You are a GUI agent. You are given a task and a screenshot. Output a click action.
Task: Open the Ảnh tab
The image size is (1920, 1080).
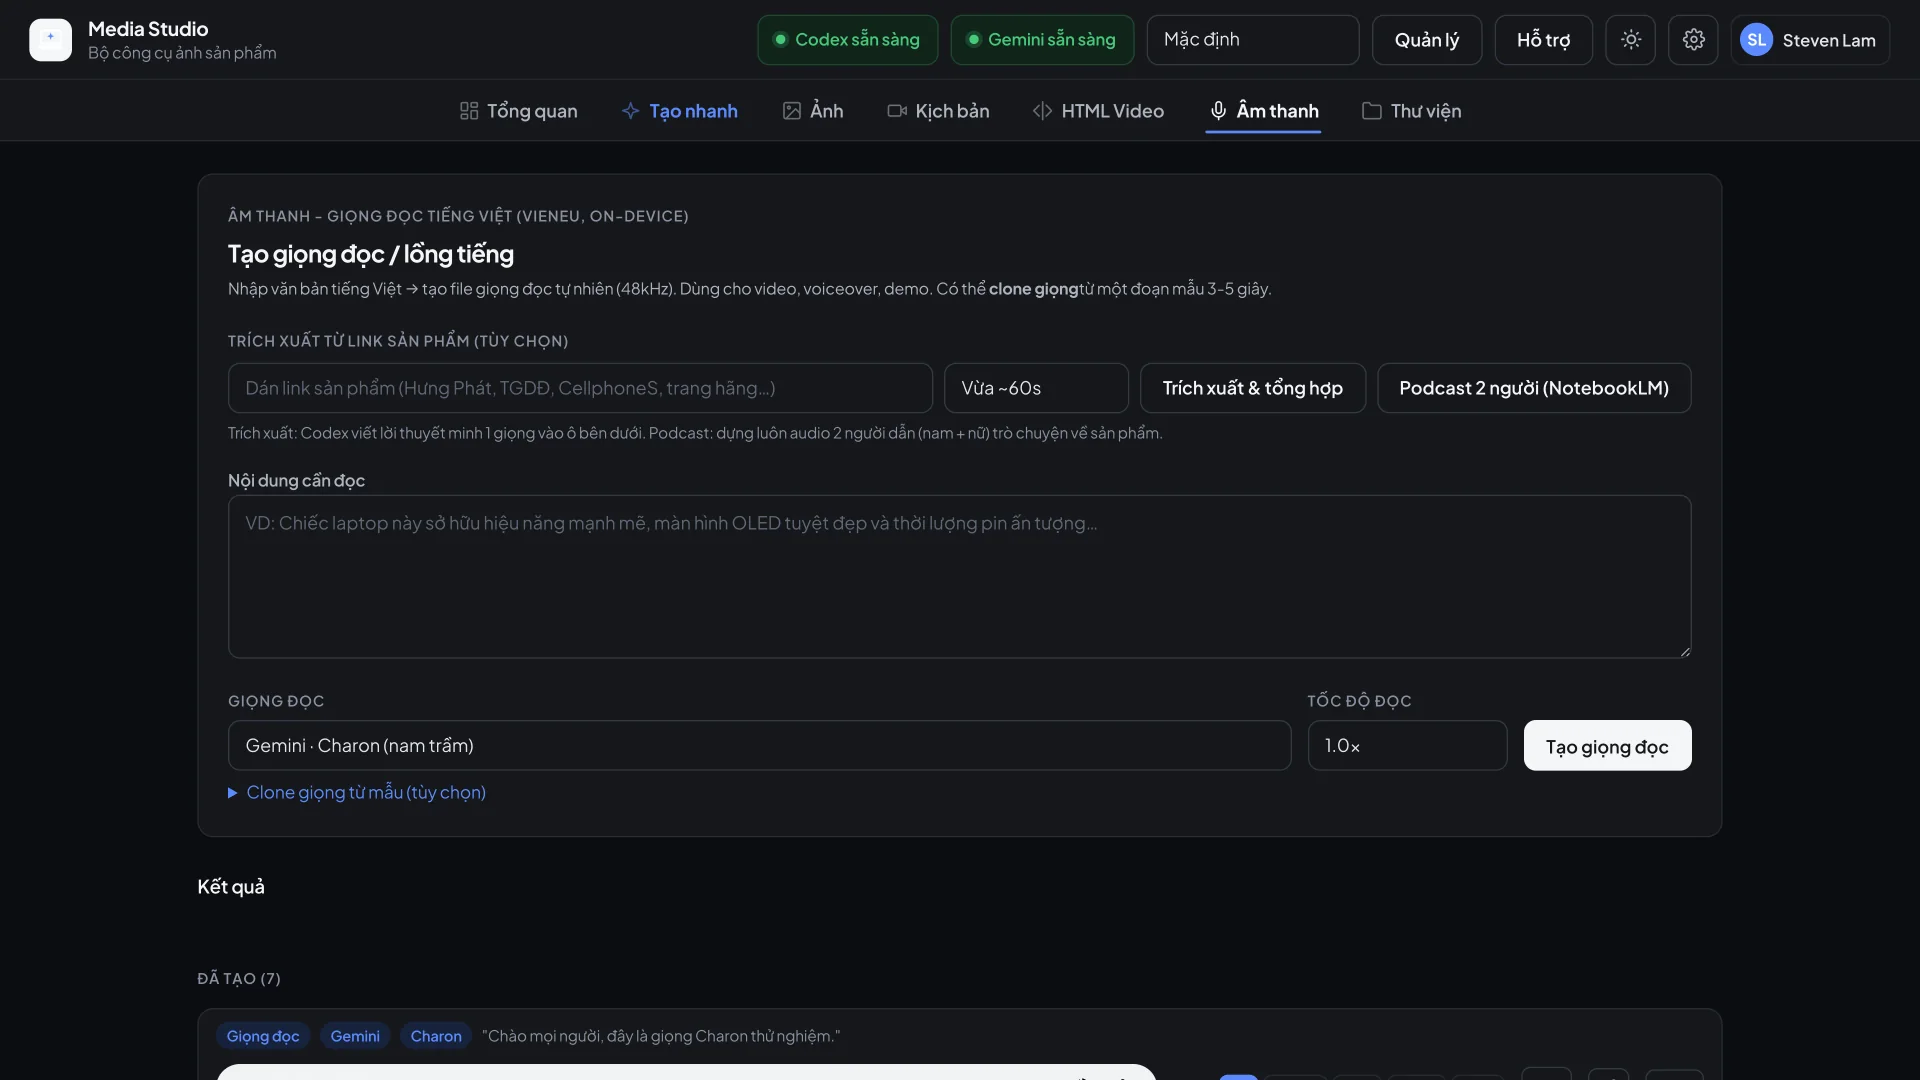pos(813,111)
